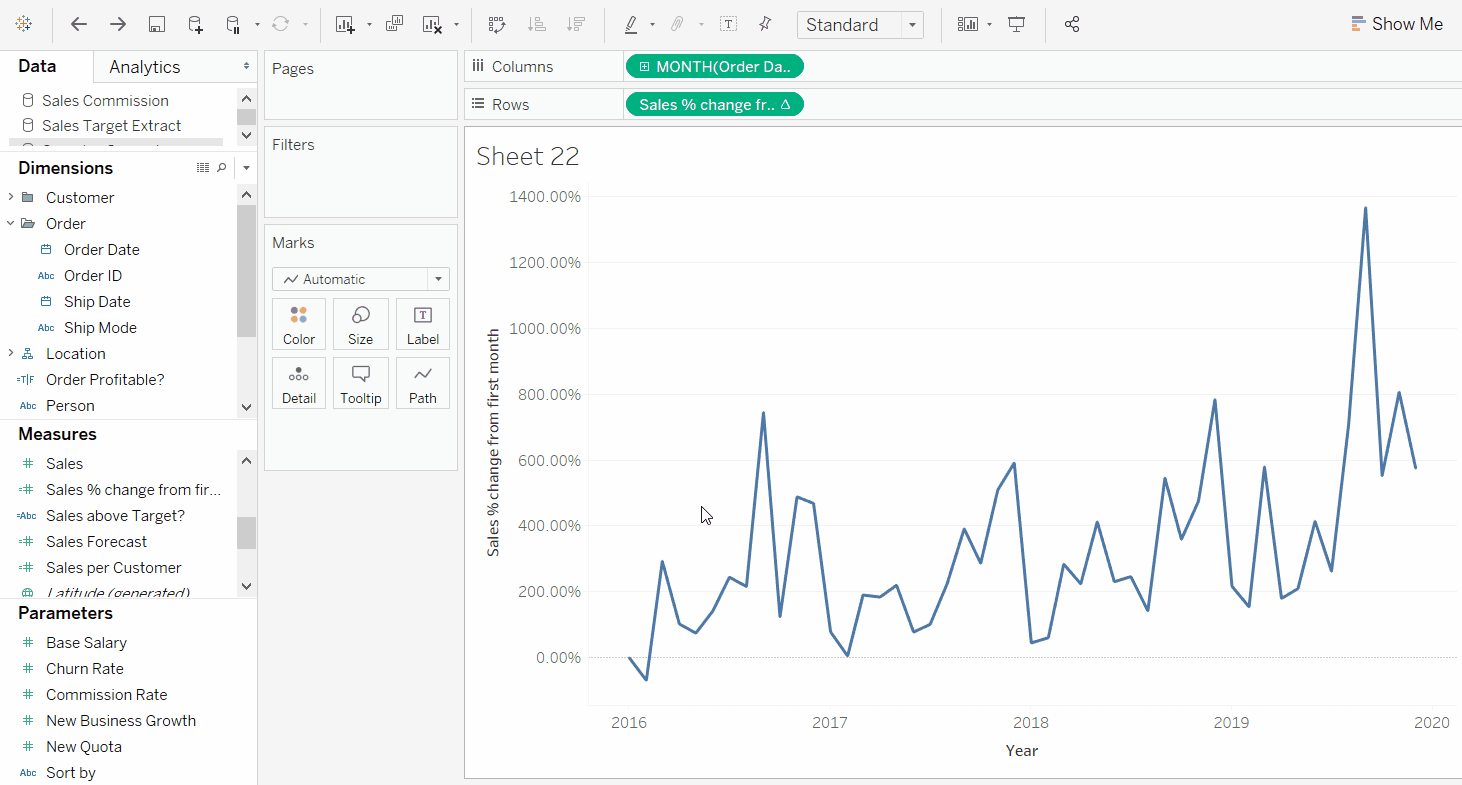Screen dimensions: 1462x785
Task: Toggle mark labels with the T icon
Action: [x=729, y=24]
